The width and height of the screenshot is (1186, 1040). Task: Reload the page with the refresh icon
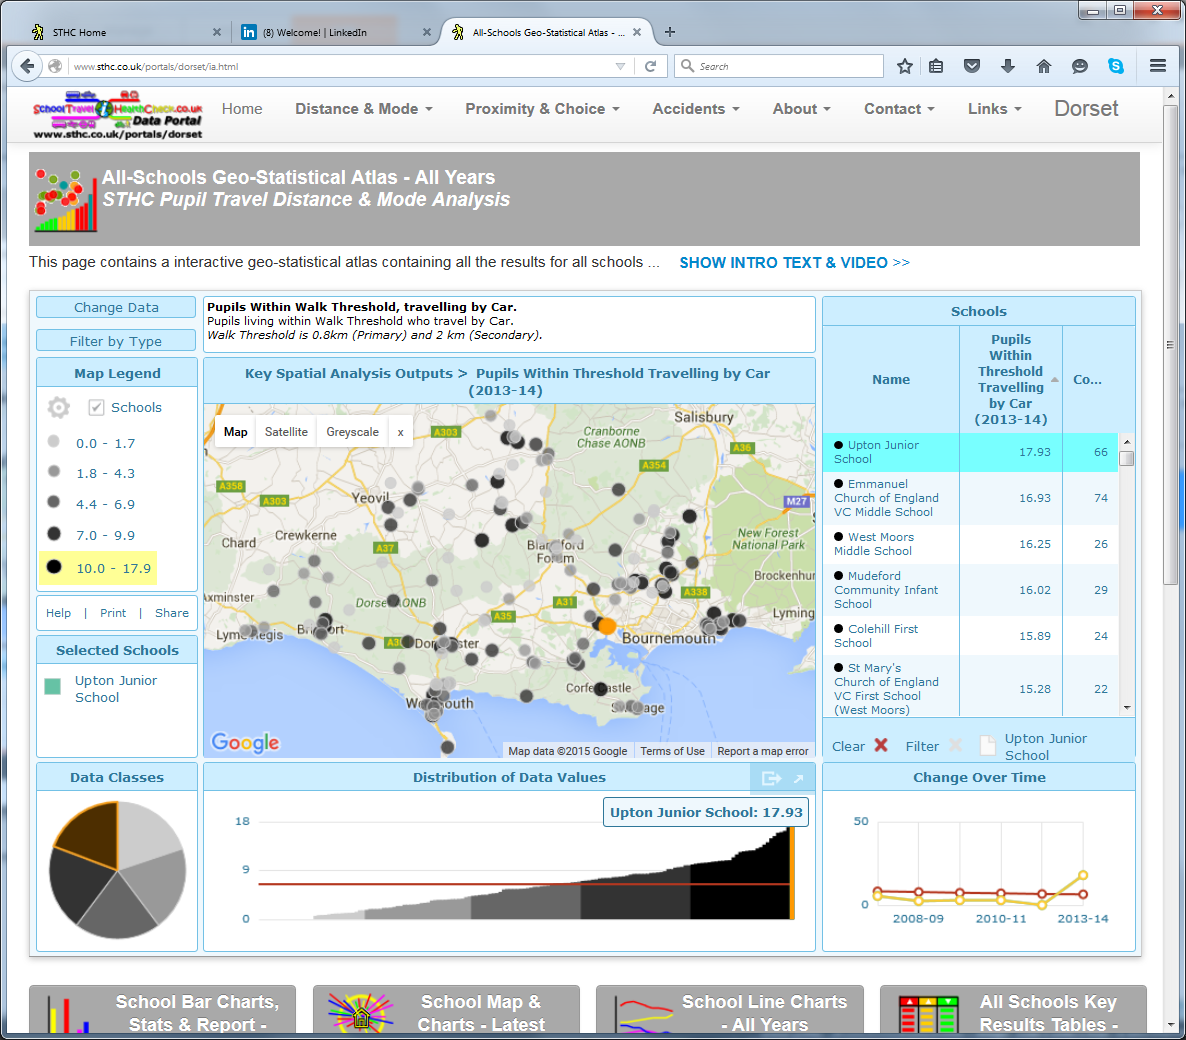pos(650,66)
